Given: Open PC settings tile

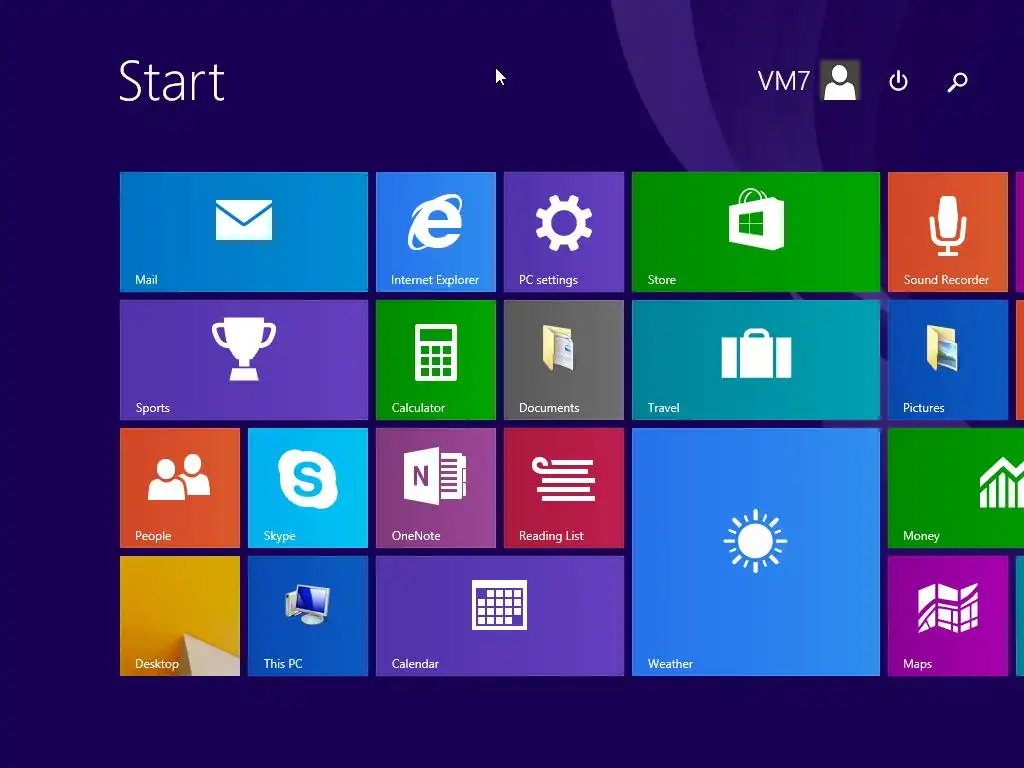Looking at the screenshot, I should click(x=564, y=232).
